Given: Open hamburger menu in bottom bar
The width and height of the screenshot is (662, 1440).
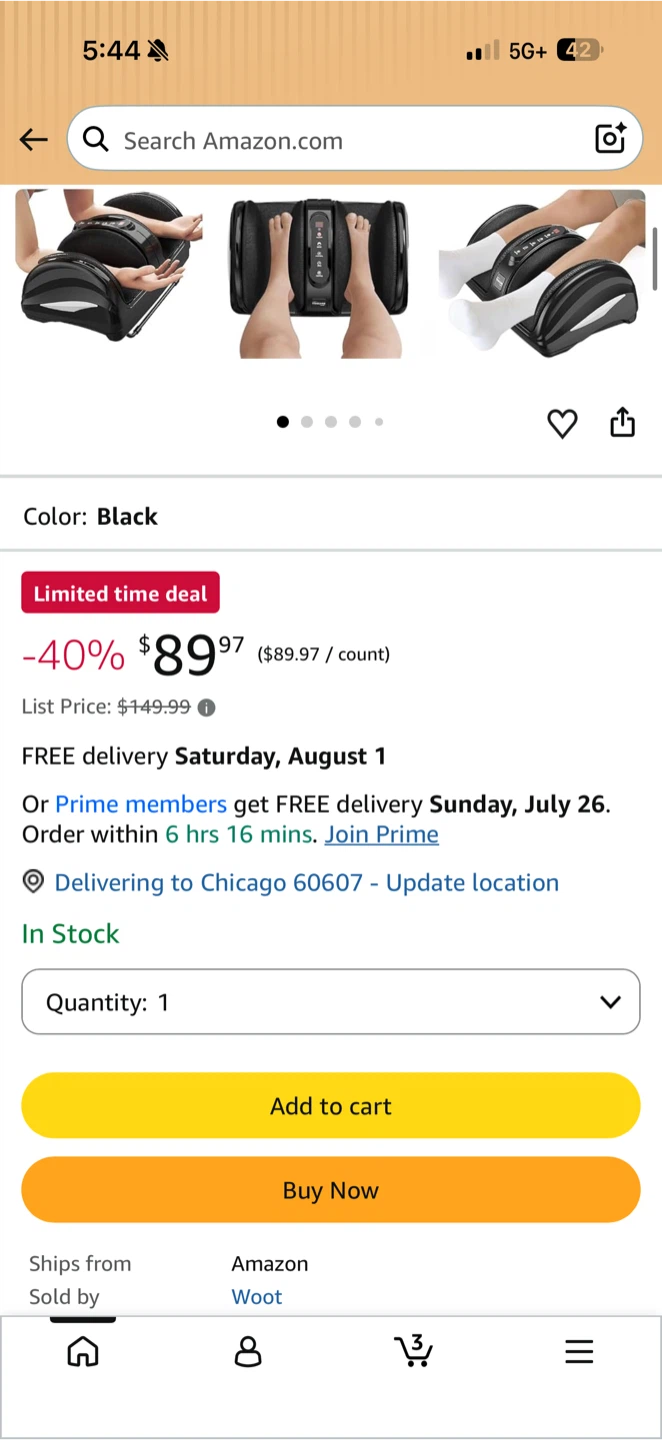Looking at the screenshot, I should [x=579, y=1352].
